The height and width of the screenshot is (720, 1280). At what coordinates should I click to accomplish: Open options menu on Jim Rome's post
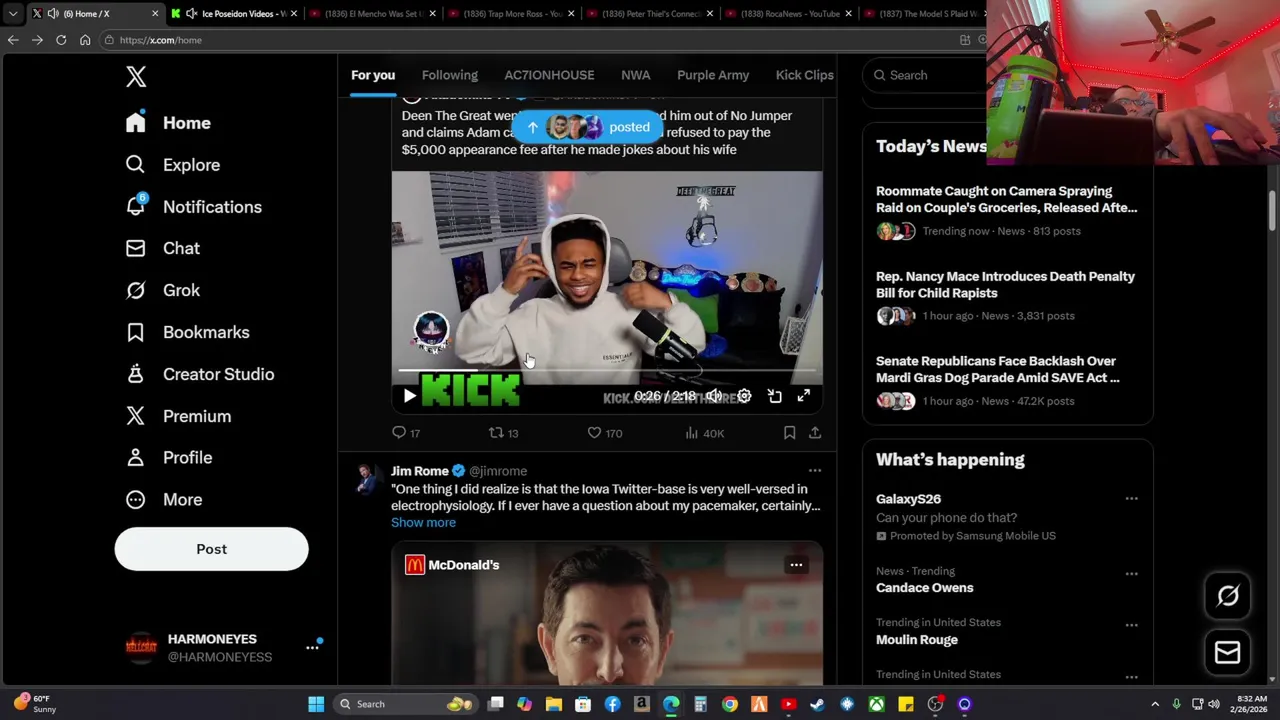point(815,471)
